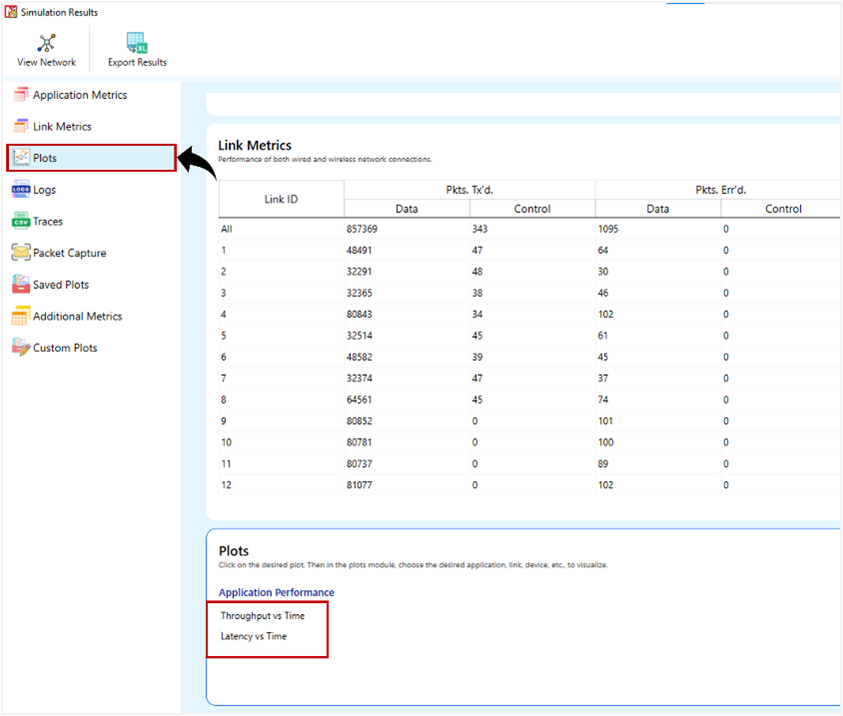This screenshot has width=843, height=716.
Task: Open Application Metrics via its sidebar icon
Action: click(x=20, y=95)
